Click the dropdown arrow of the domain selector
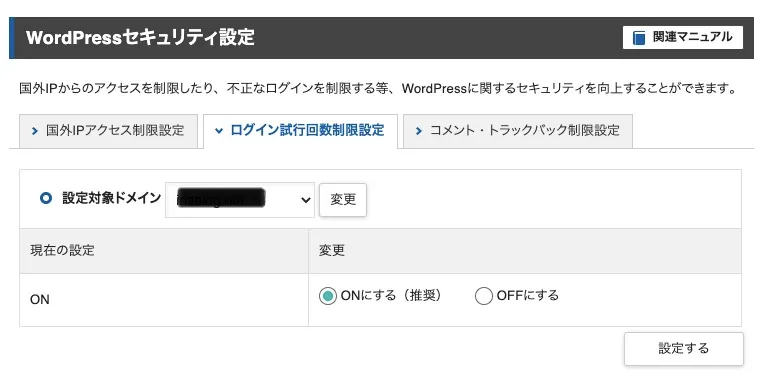The width and height of the screenshot is (765, 380). click(306, 200)
